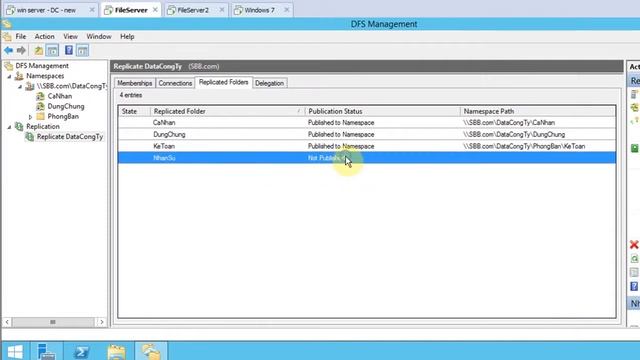
Task: Open the View menu
Action: (x=70, y=37)
